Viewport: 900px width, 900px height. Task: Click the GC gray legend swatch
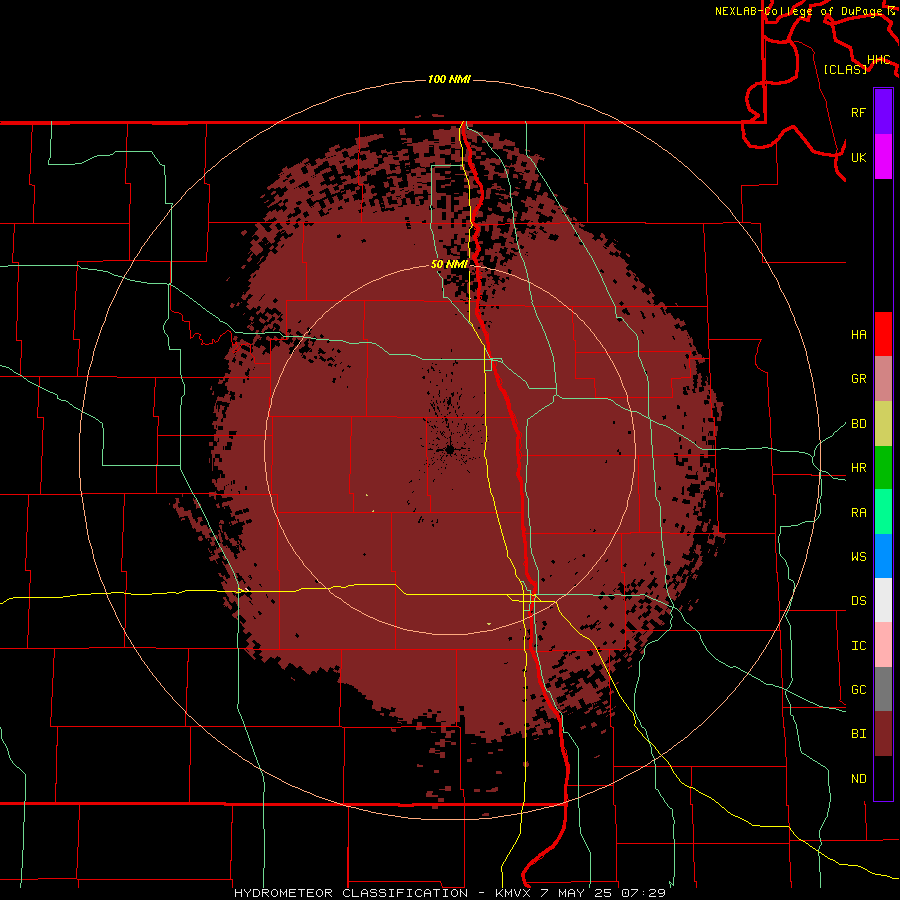pyautogui.click(x=883, y=689)
